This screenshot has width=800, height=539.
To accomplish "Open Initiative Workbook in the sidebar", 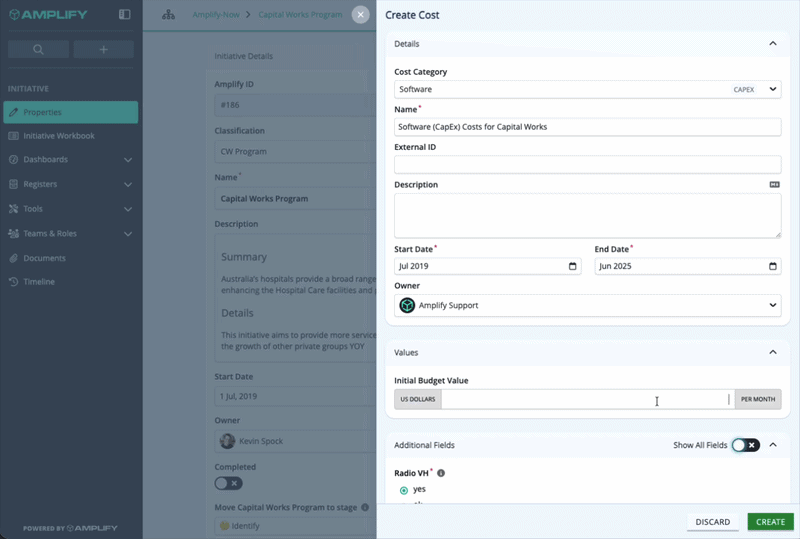I will click(x=70, y=136).
